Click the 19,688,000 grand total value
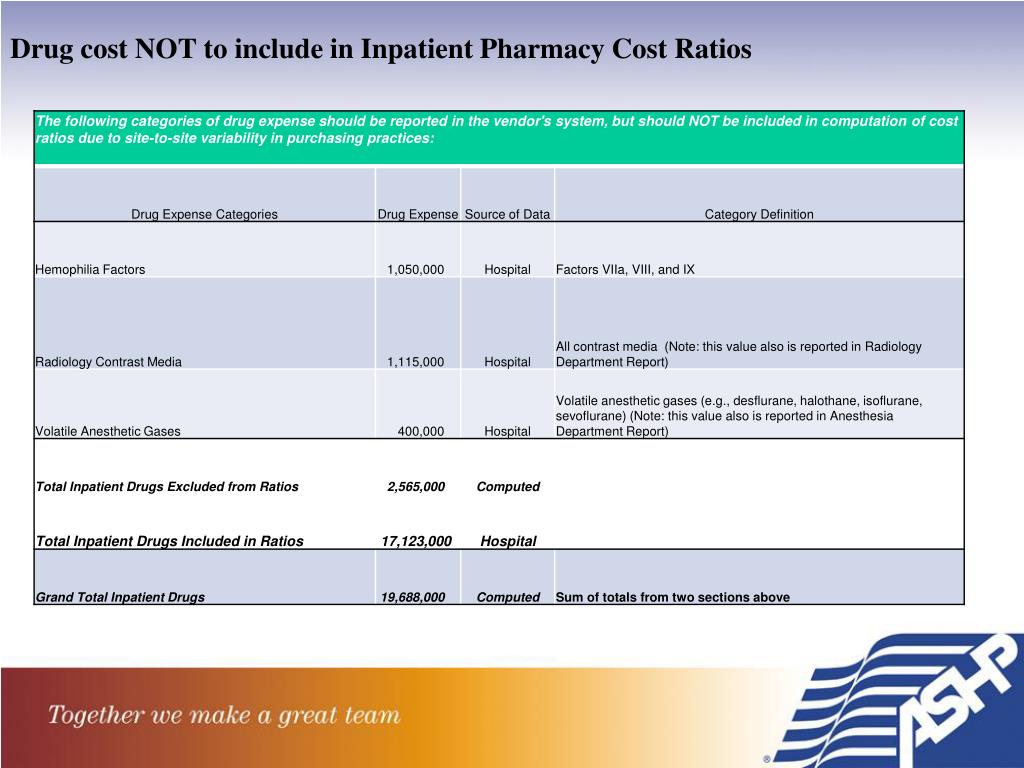Viewport: 1024px width, 768px height. coord(413,597)
